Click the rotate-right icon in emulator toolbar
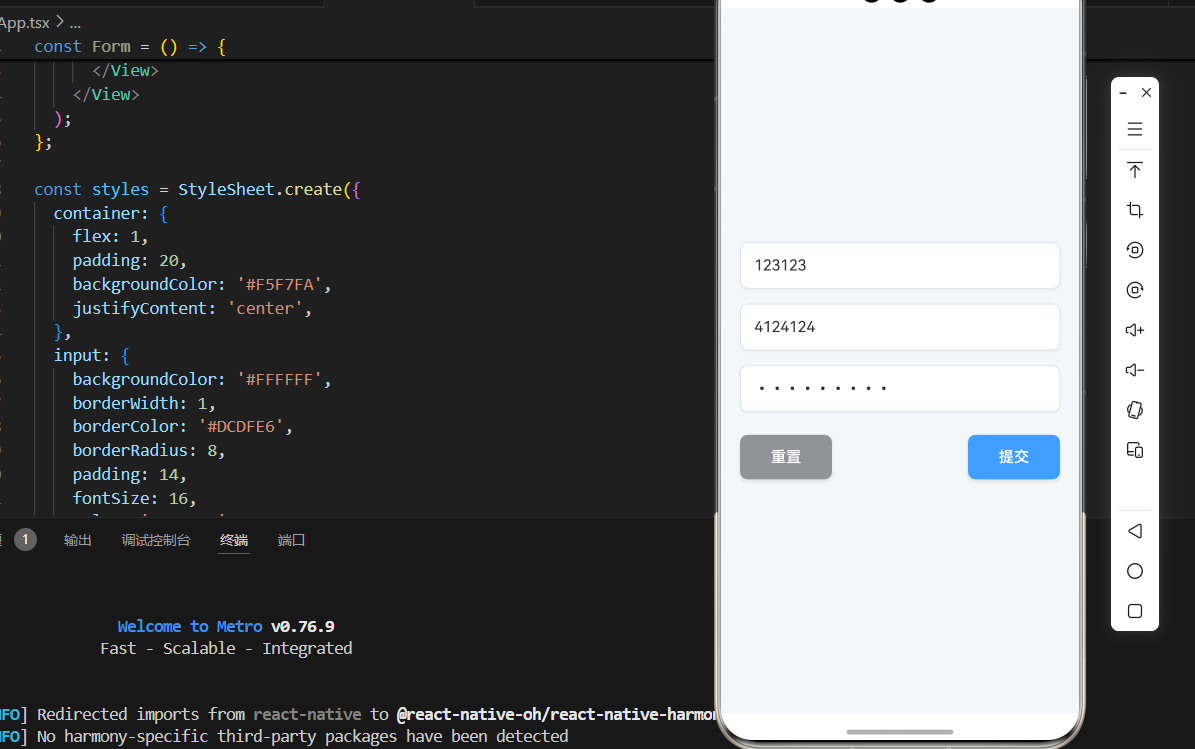 pyautogui.click(x=1135, y=290)
